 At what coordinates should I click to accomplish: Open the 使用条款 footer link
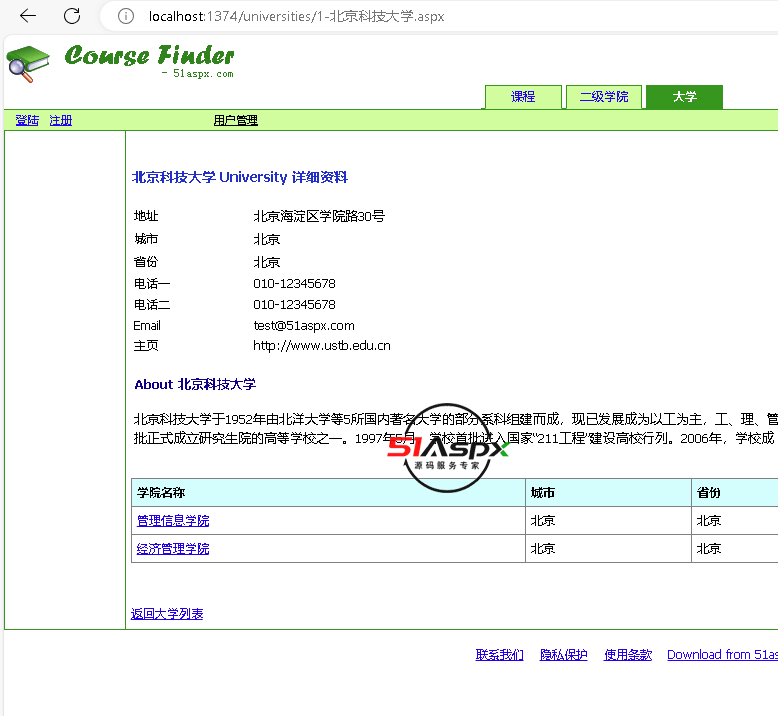coord(628,654)
